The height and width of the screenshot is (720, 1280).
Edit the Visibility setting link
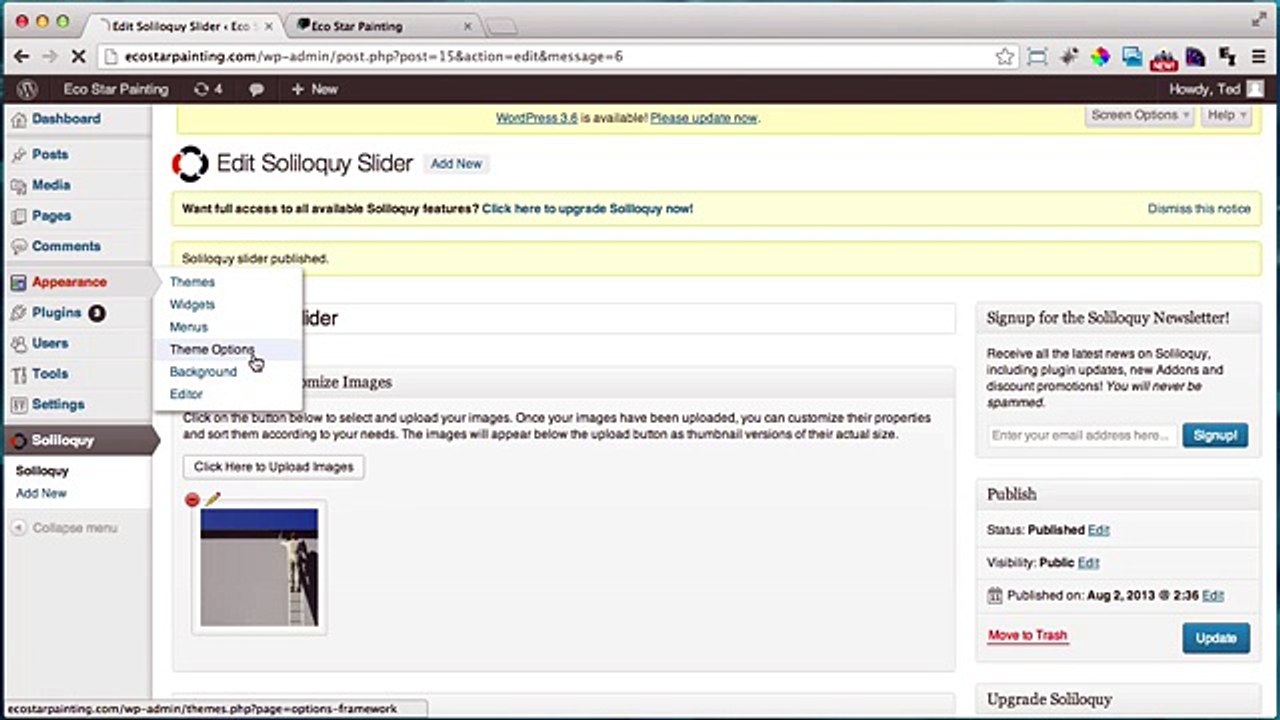tap(1088, 563)
